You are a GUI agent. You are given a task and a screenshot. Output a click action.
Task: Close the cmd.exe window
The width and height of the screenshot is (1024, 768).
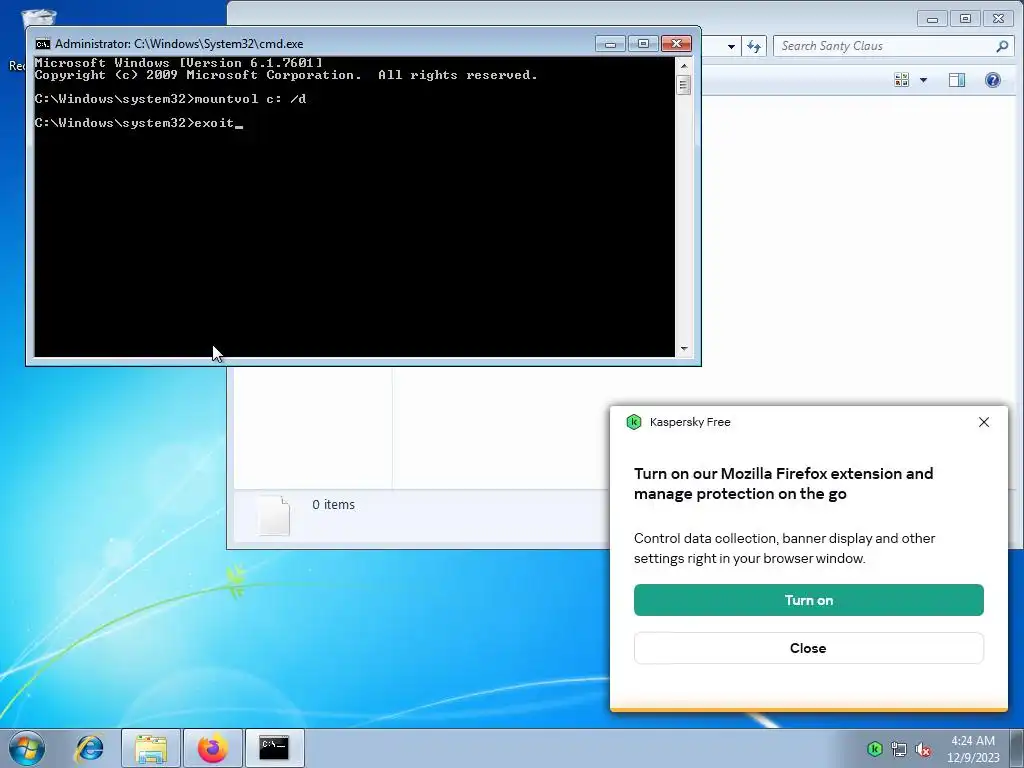(x=677, y=44)
